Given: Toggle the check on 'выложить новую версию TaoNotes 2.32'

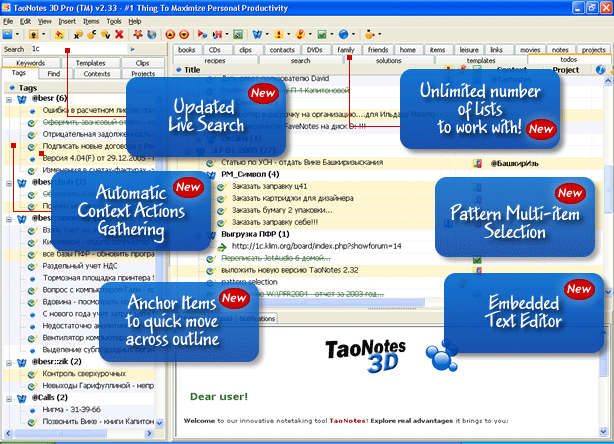Looking at the screenshot, I should [211, 271].
